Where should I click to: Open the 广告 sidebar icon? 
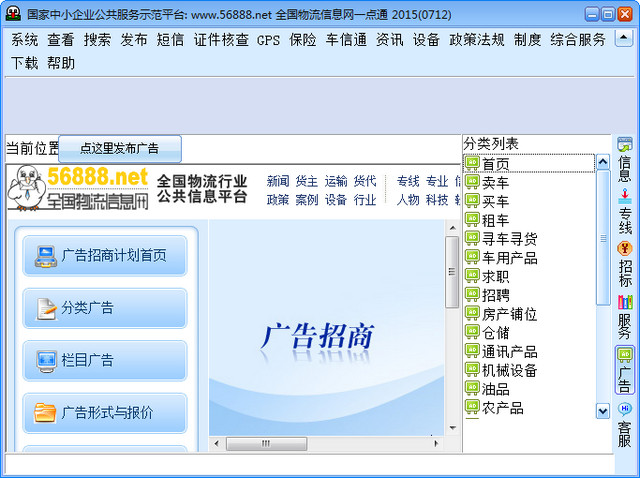pyautogui.click(x=624, y=370)
